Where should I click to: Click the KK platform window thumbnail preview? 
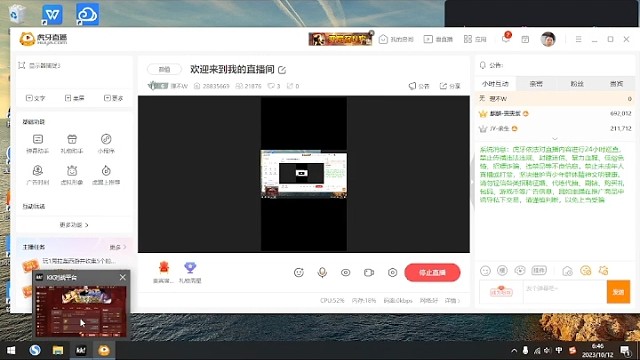tap(81, 311)
